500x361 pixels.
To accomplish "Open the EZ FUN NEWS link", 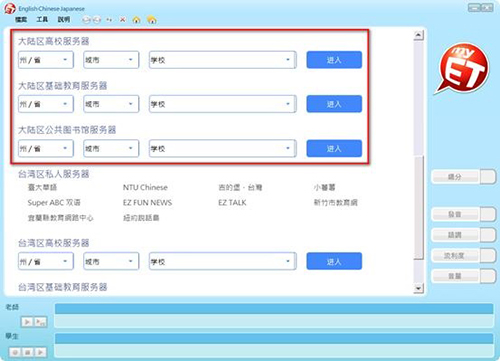I will 147,202.
